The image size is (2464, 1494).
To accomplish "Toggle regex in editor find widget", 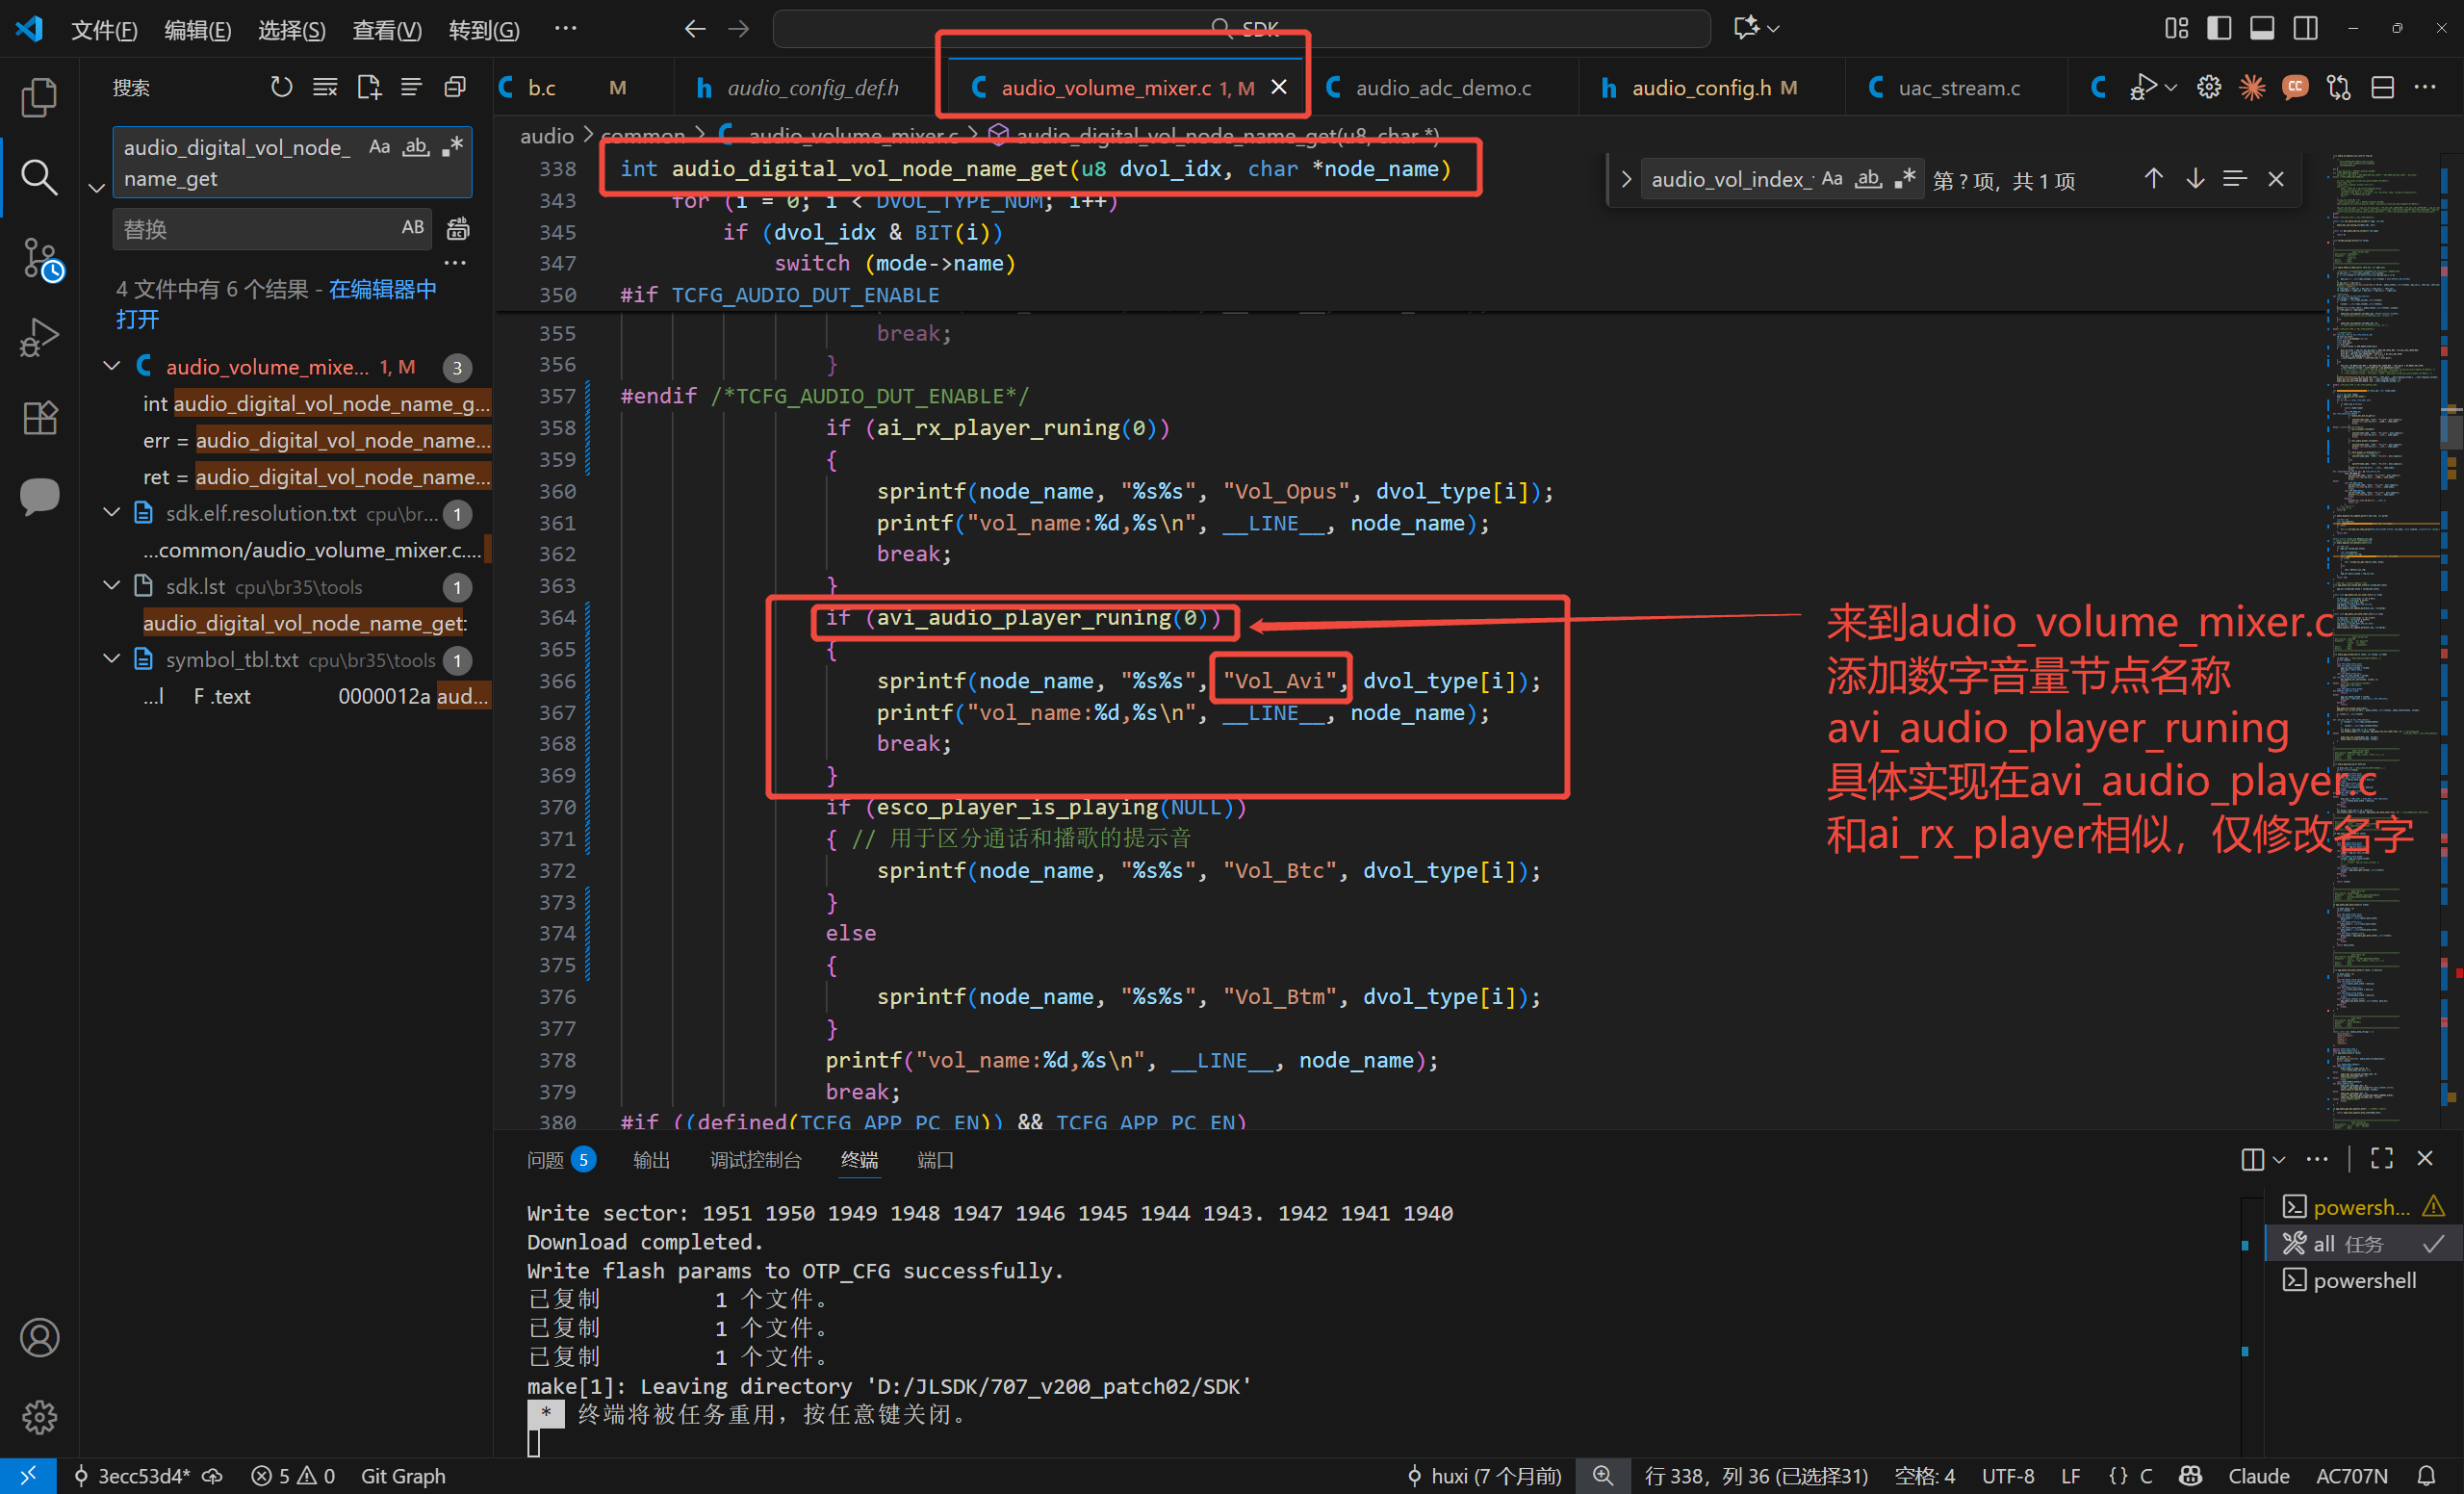I will [x=1905, y=179].
